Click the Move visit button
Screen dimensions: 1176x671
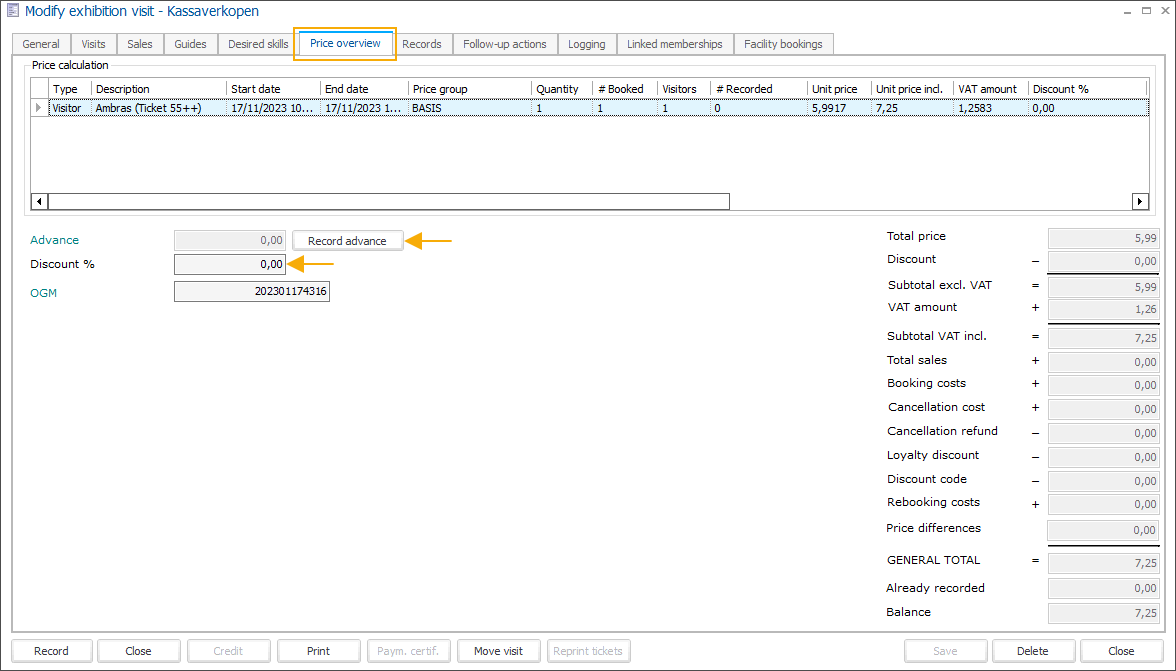(498, 650)
